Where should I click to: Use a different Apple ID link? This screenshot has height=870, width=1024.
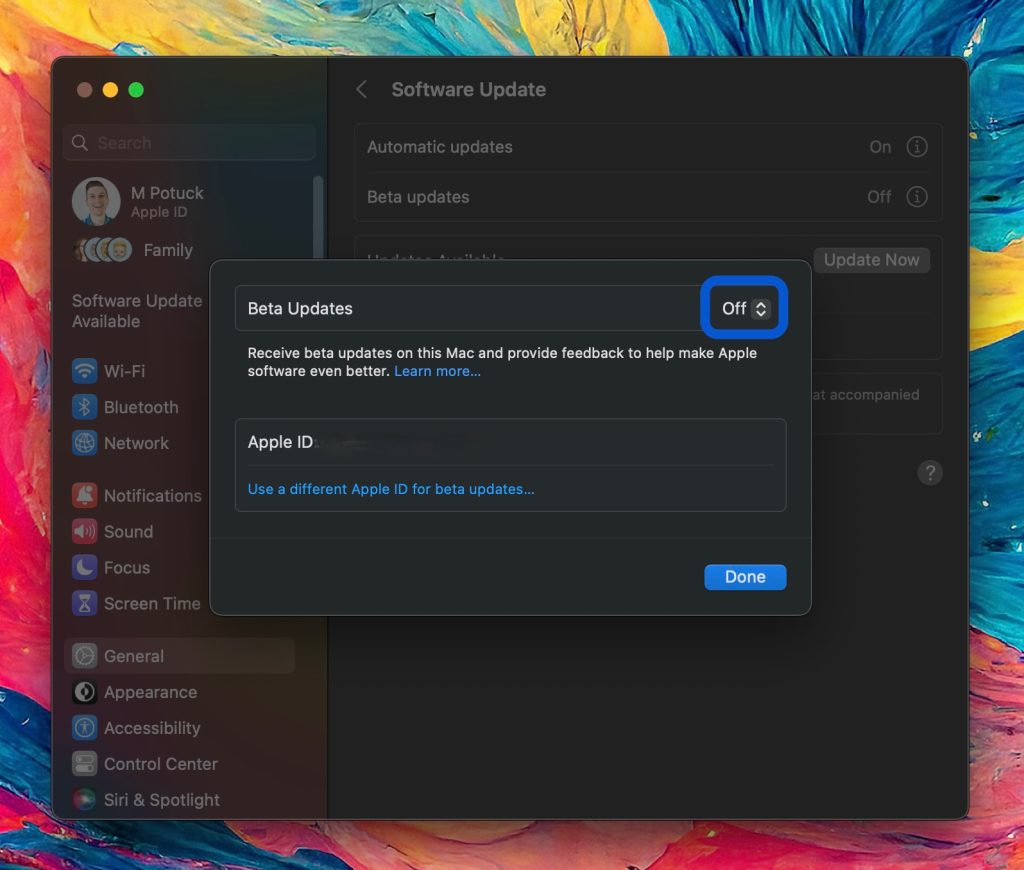[391, 489]
